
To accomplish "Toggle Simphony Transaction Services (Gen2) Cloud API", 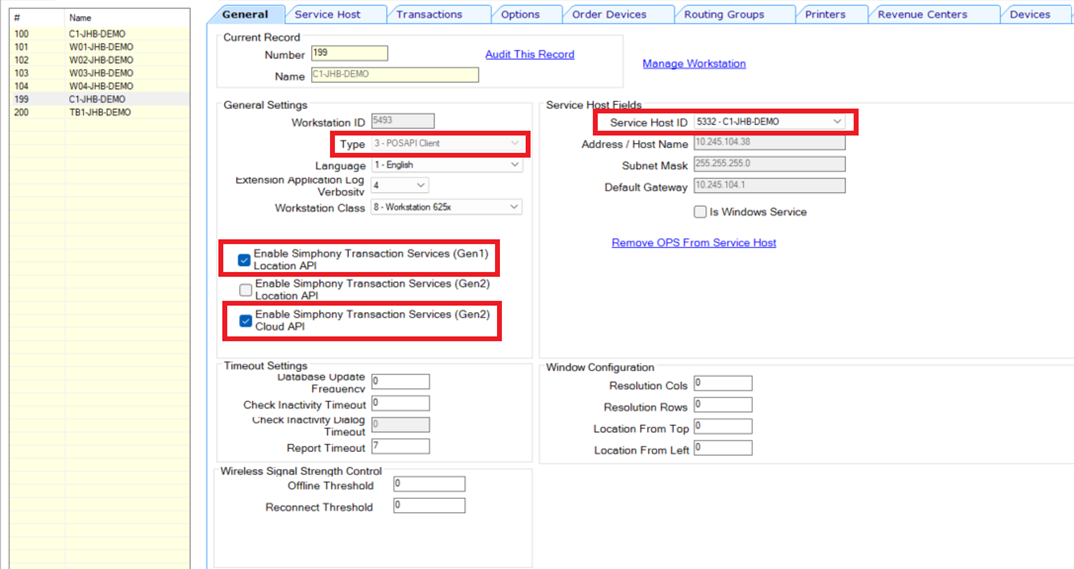I will pyautogui.click(x=245, y=321).
